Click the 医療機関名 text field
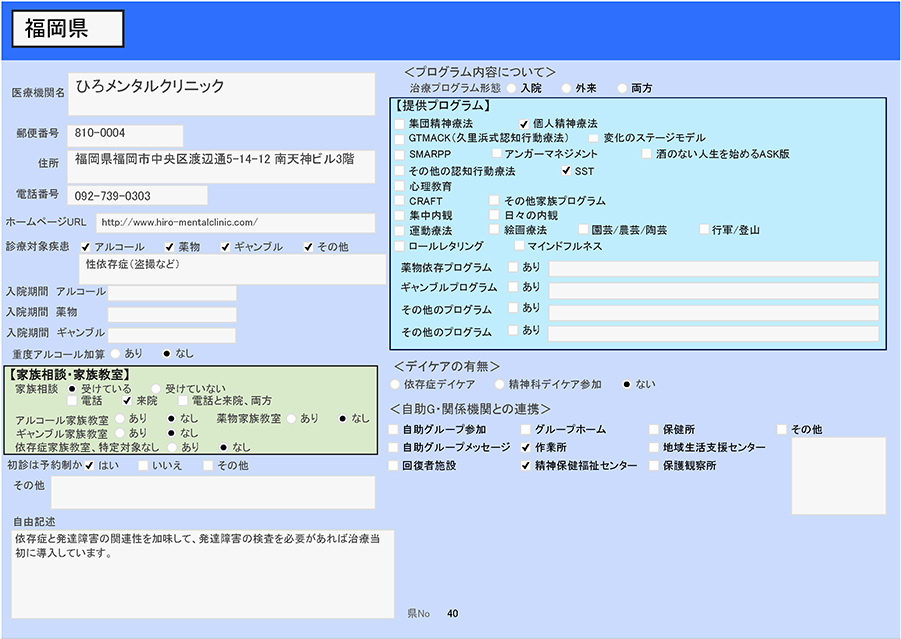This screenshot has height=639, width=901. pos(221,94)
